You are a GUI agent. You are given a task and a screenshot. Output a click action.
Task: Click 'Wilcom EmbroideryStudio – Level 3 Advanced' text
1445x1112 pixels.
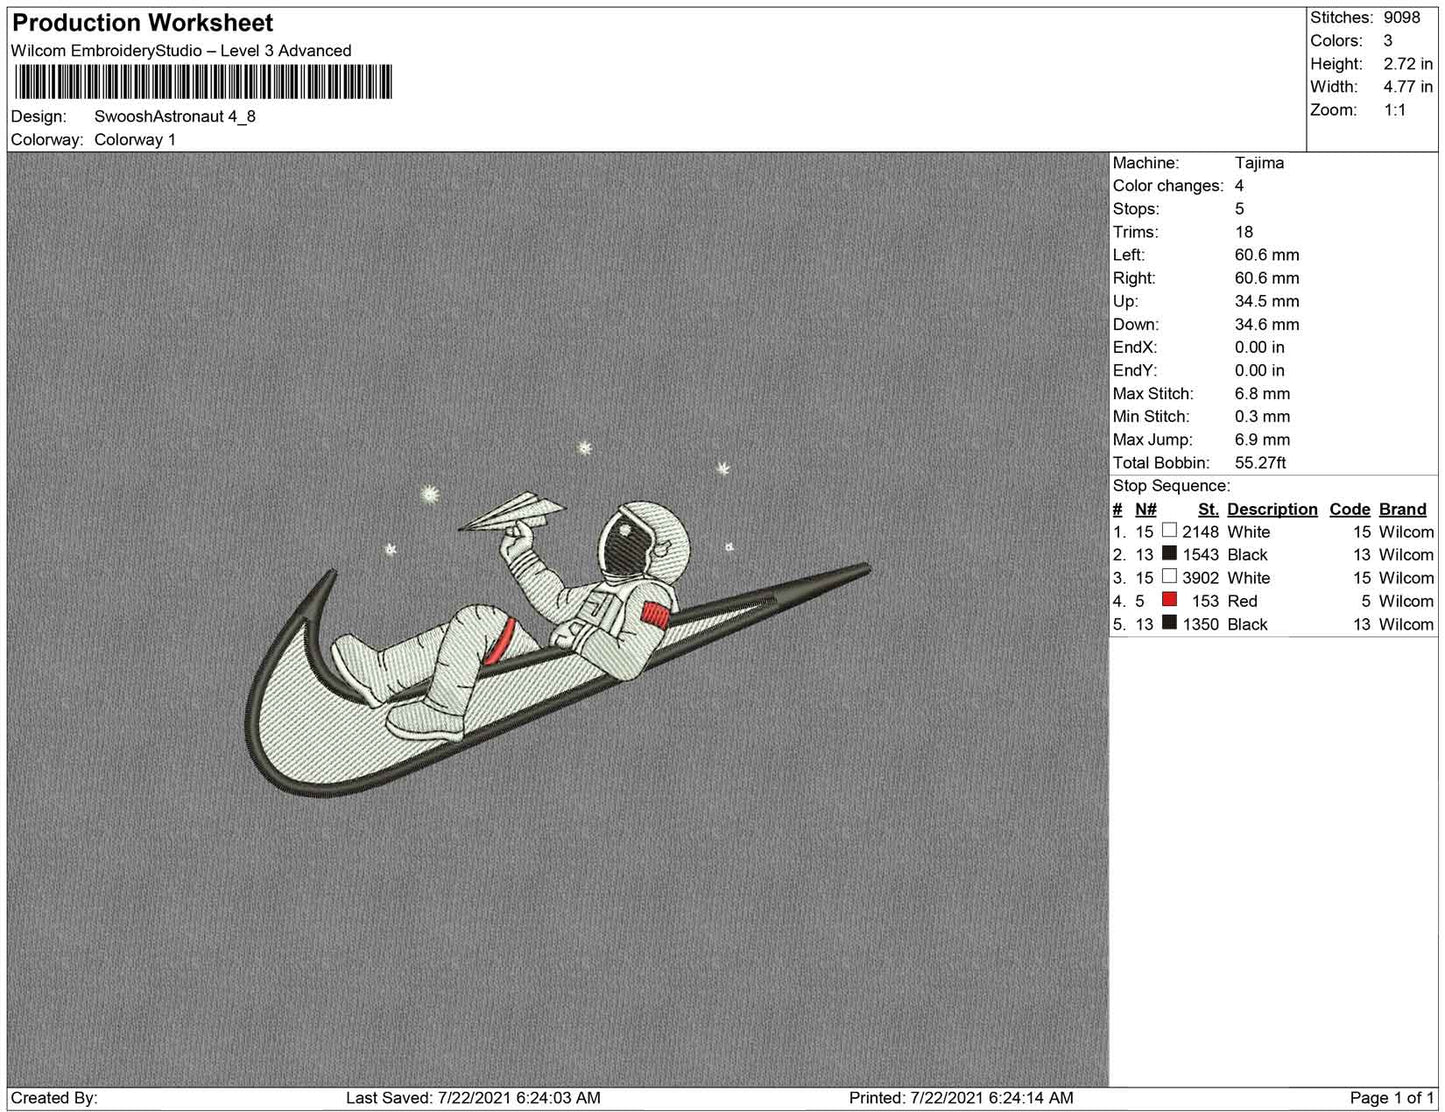[181, 51]
